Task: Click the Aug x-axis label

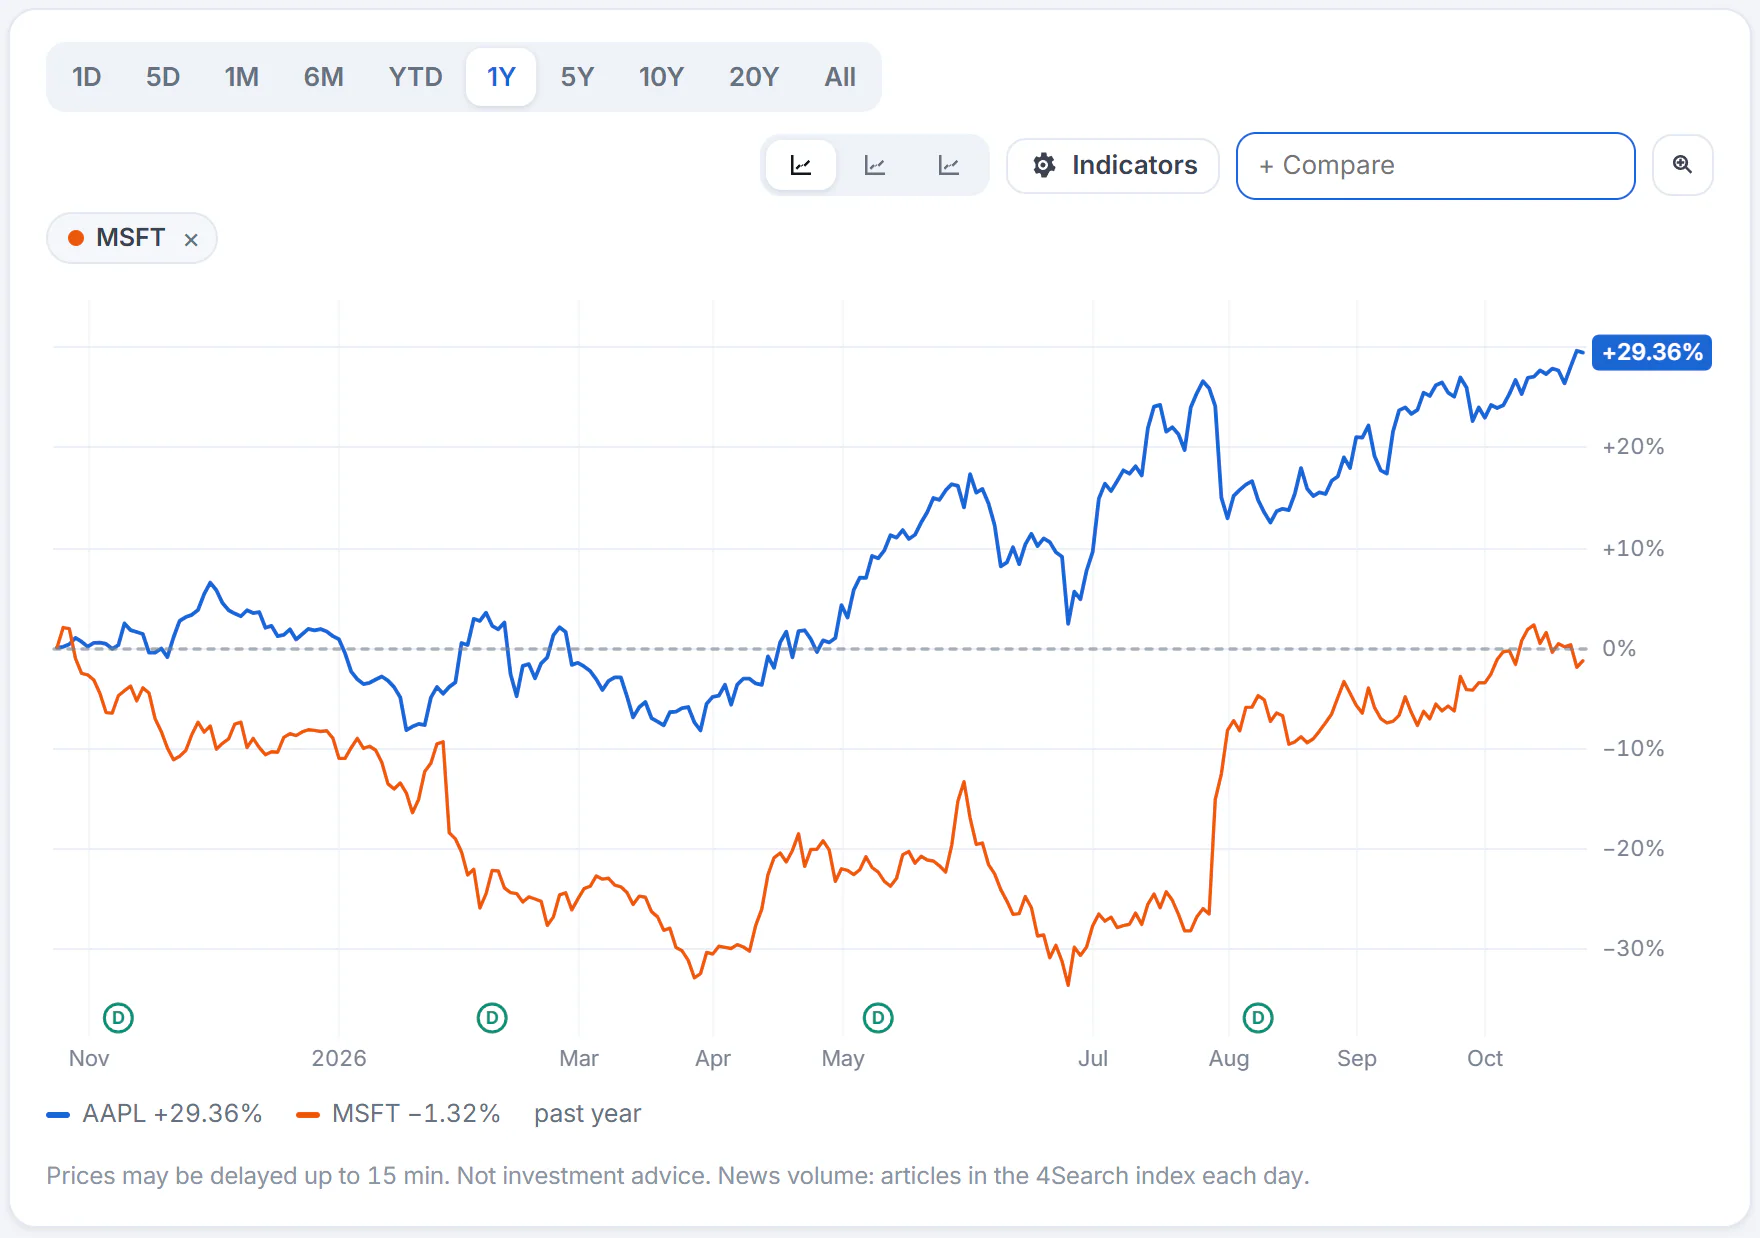Action: [x=1229, y=1058]
